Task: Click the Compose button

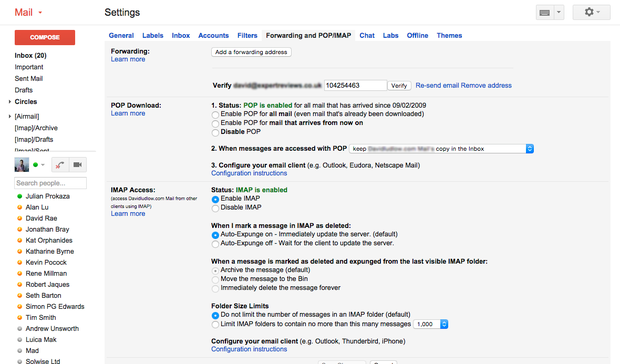Action: [x=45, y=38]
